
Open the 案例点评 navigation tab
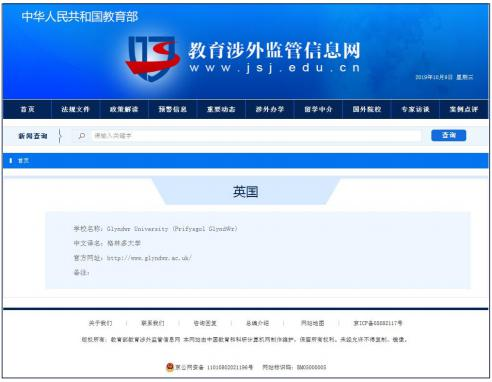pos(464,109)
